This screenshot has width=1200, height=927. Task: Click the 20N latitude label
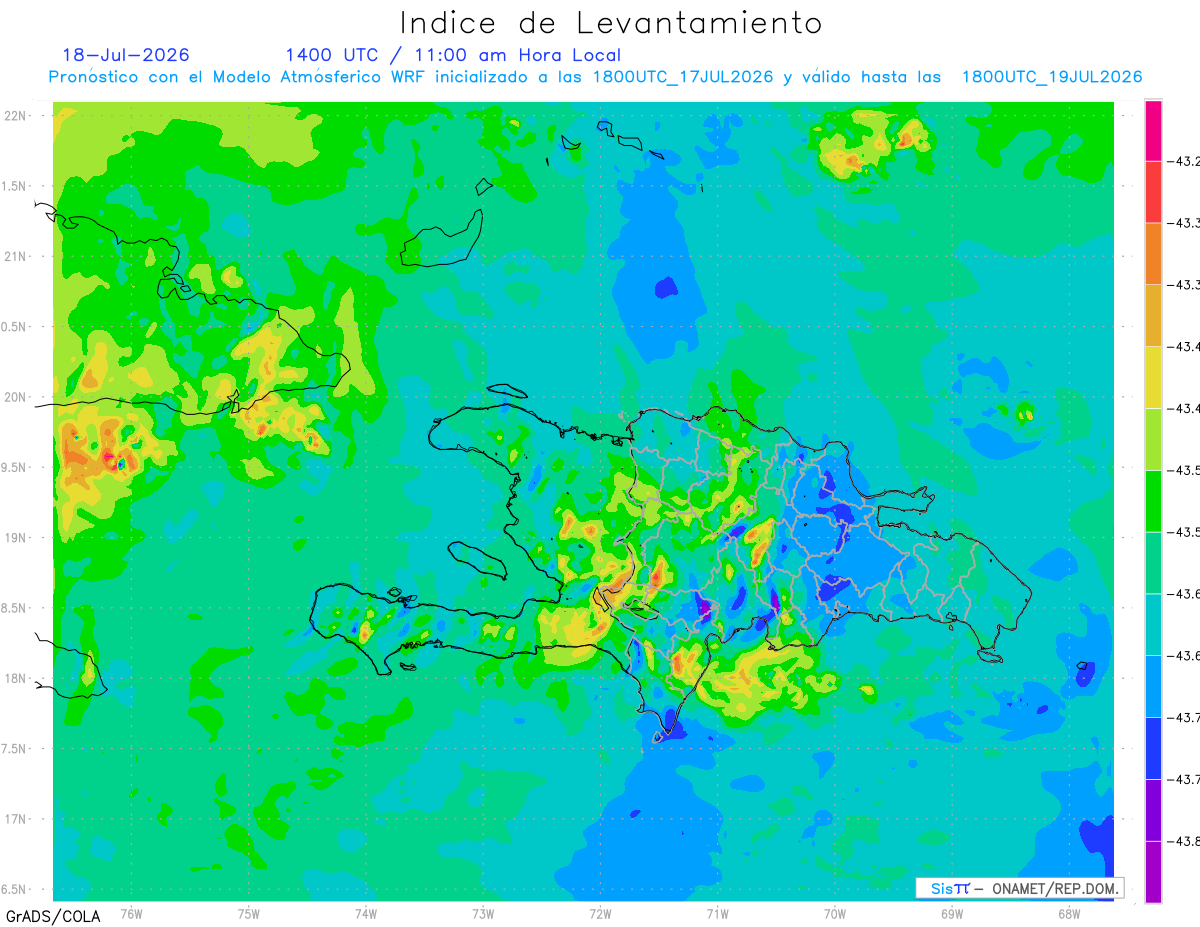(x=17, y=397)
